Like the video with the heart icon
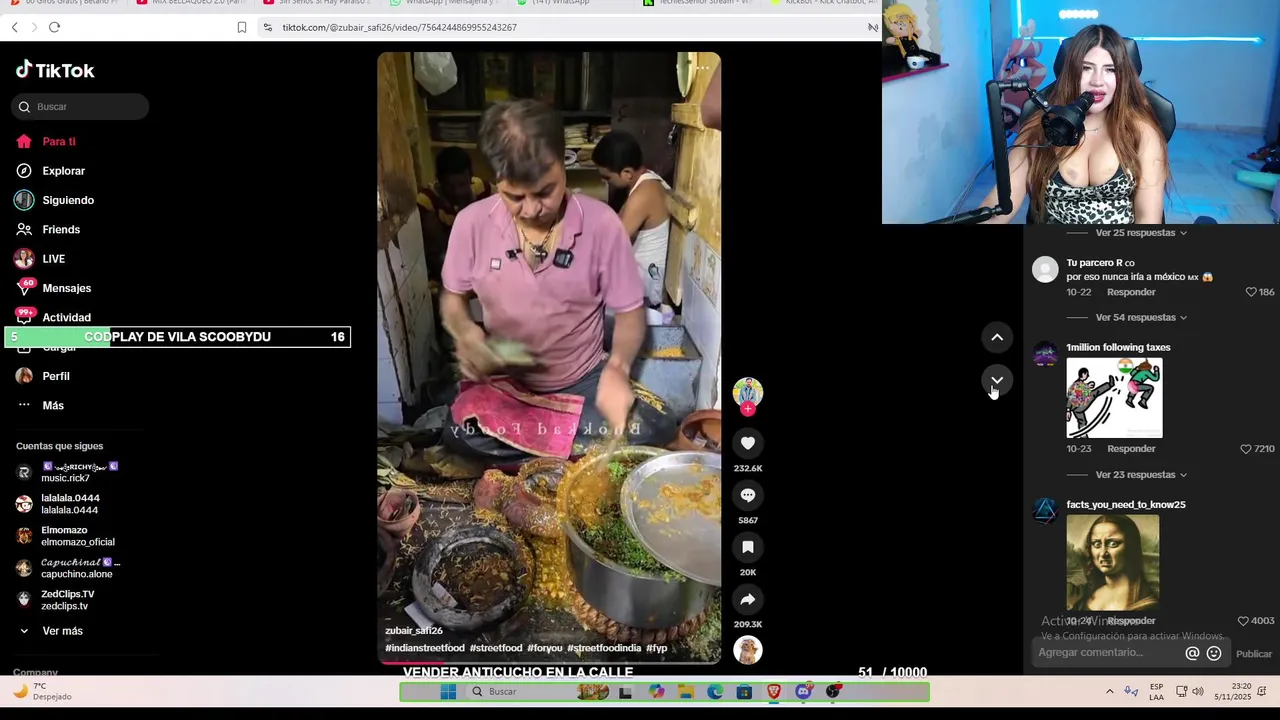1280x720 pixels. (x=748, y=443)
